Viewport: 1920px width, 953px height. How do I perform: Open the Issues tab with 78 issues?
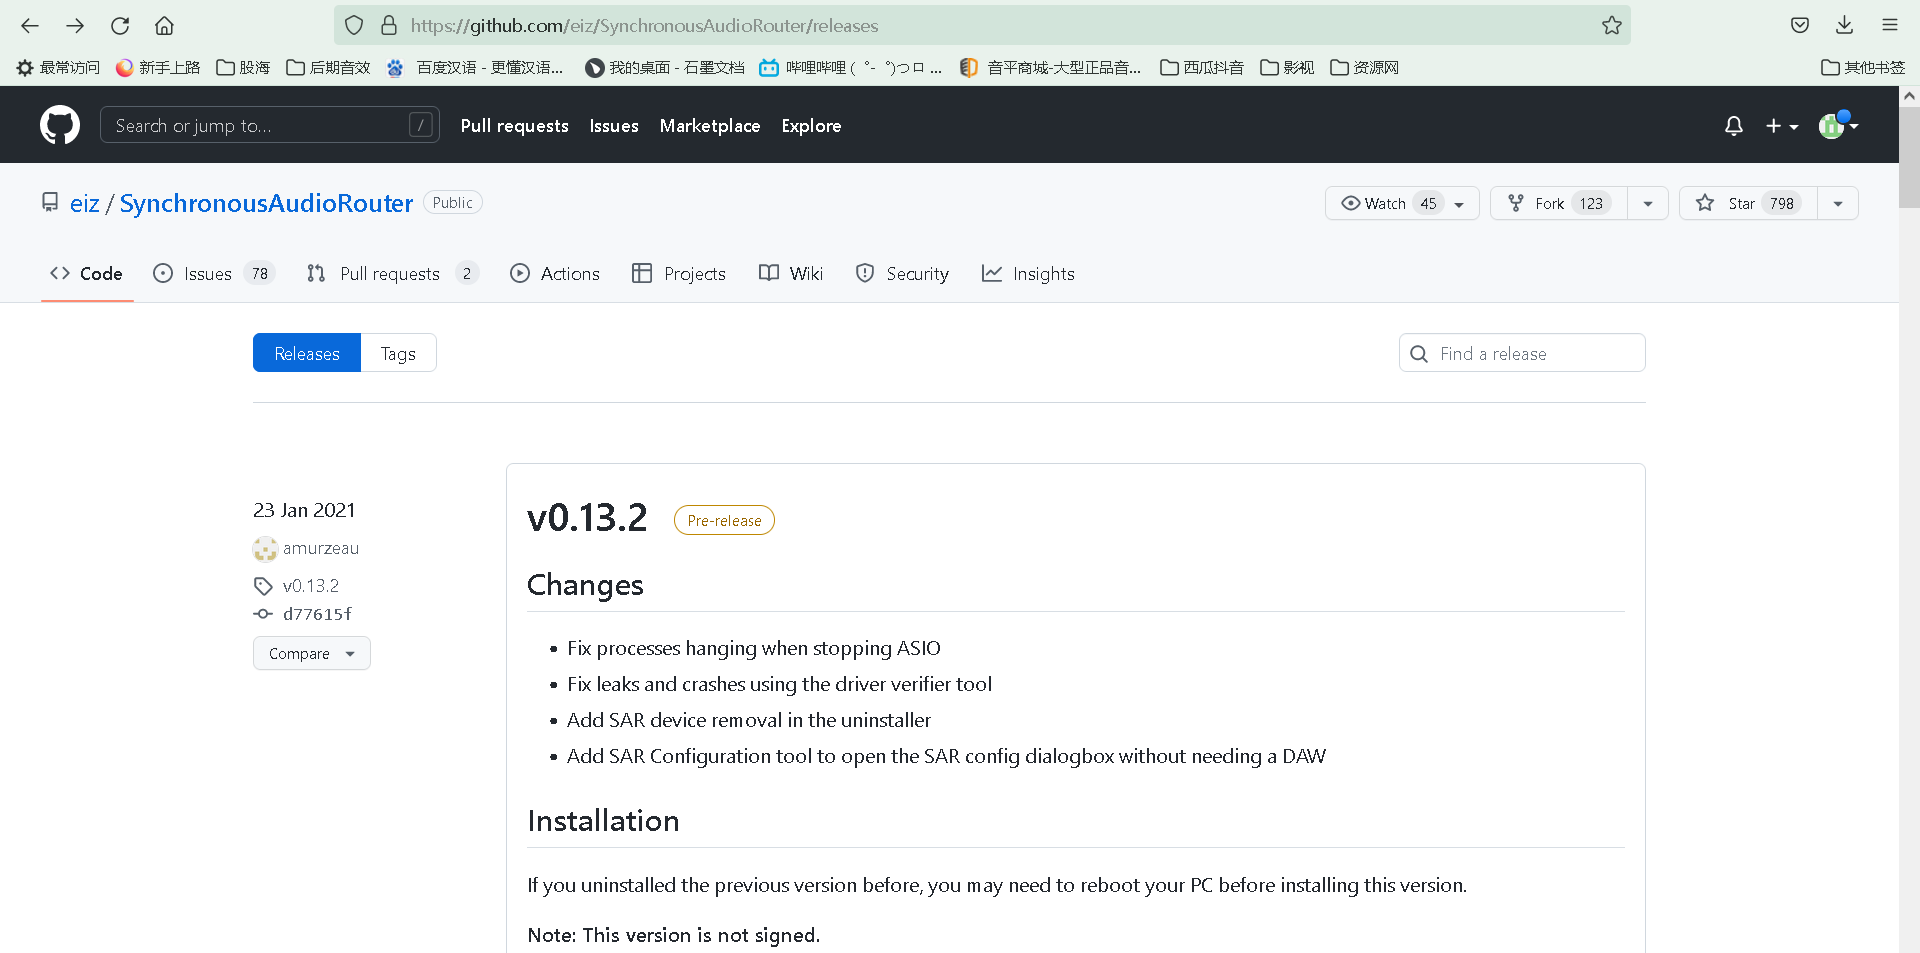[x=214, y=273]
